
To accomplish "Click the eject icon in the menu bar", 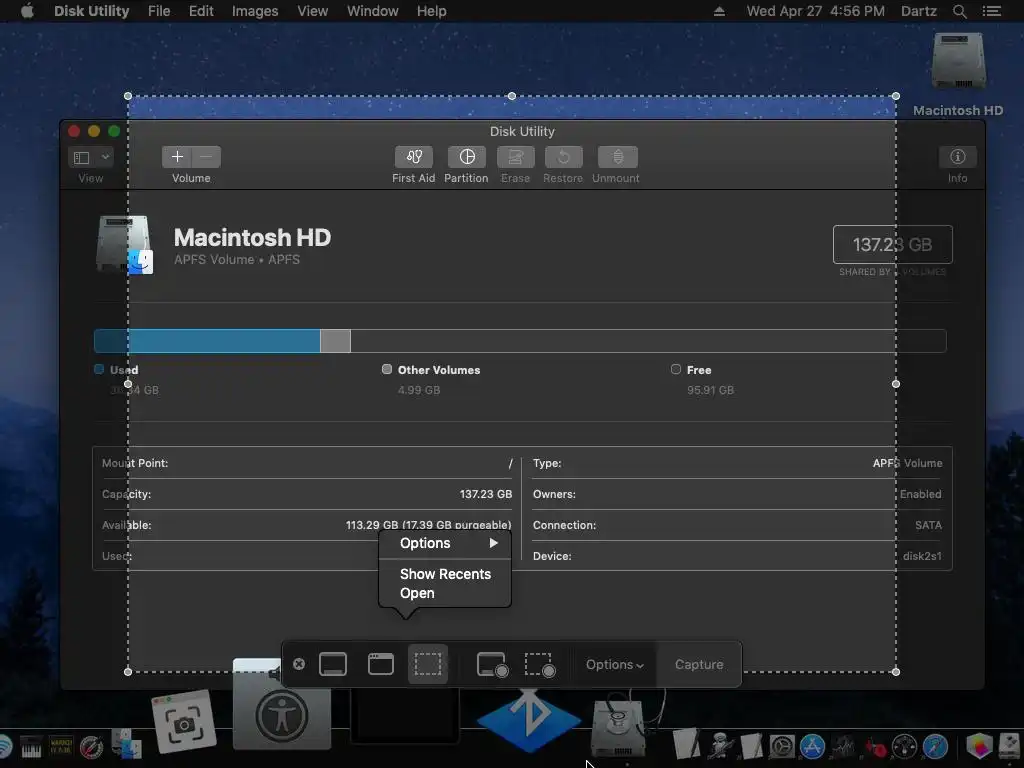I will [x=719, y=11].
